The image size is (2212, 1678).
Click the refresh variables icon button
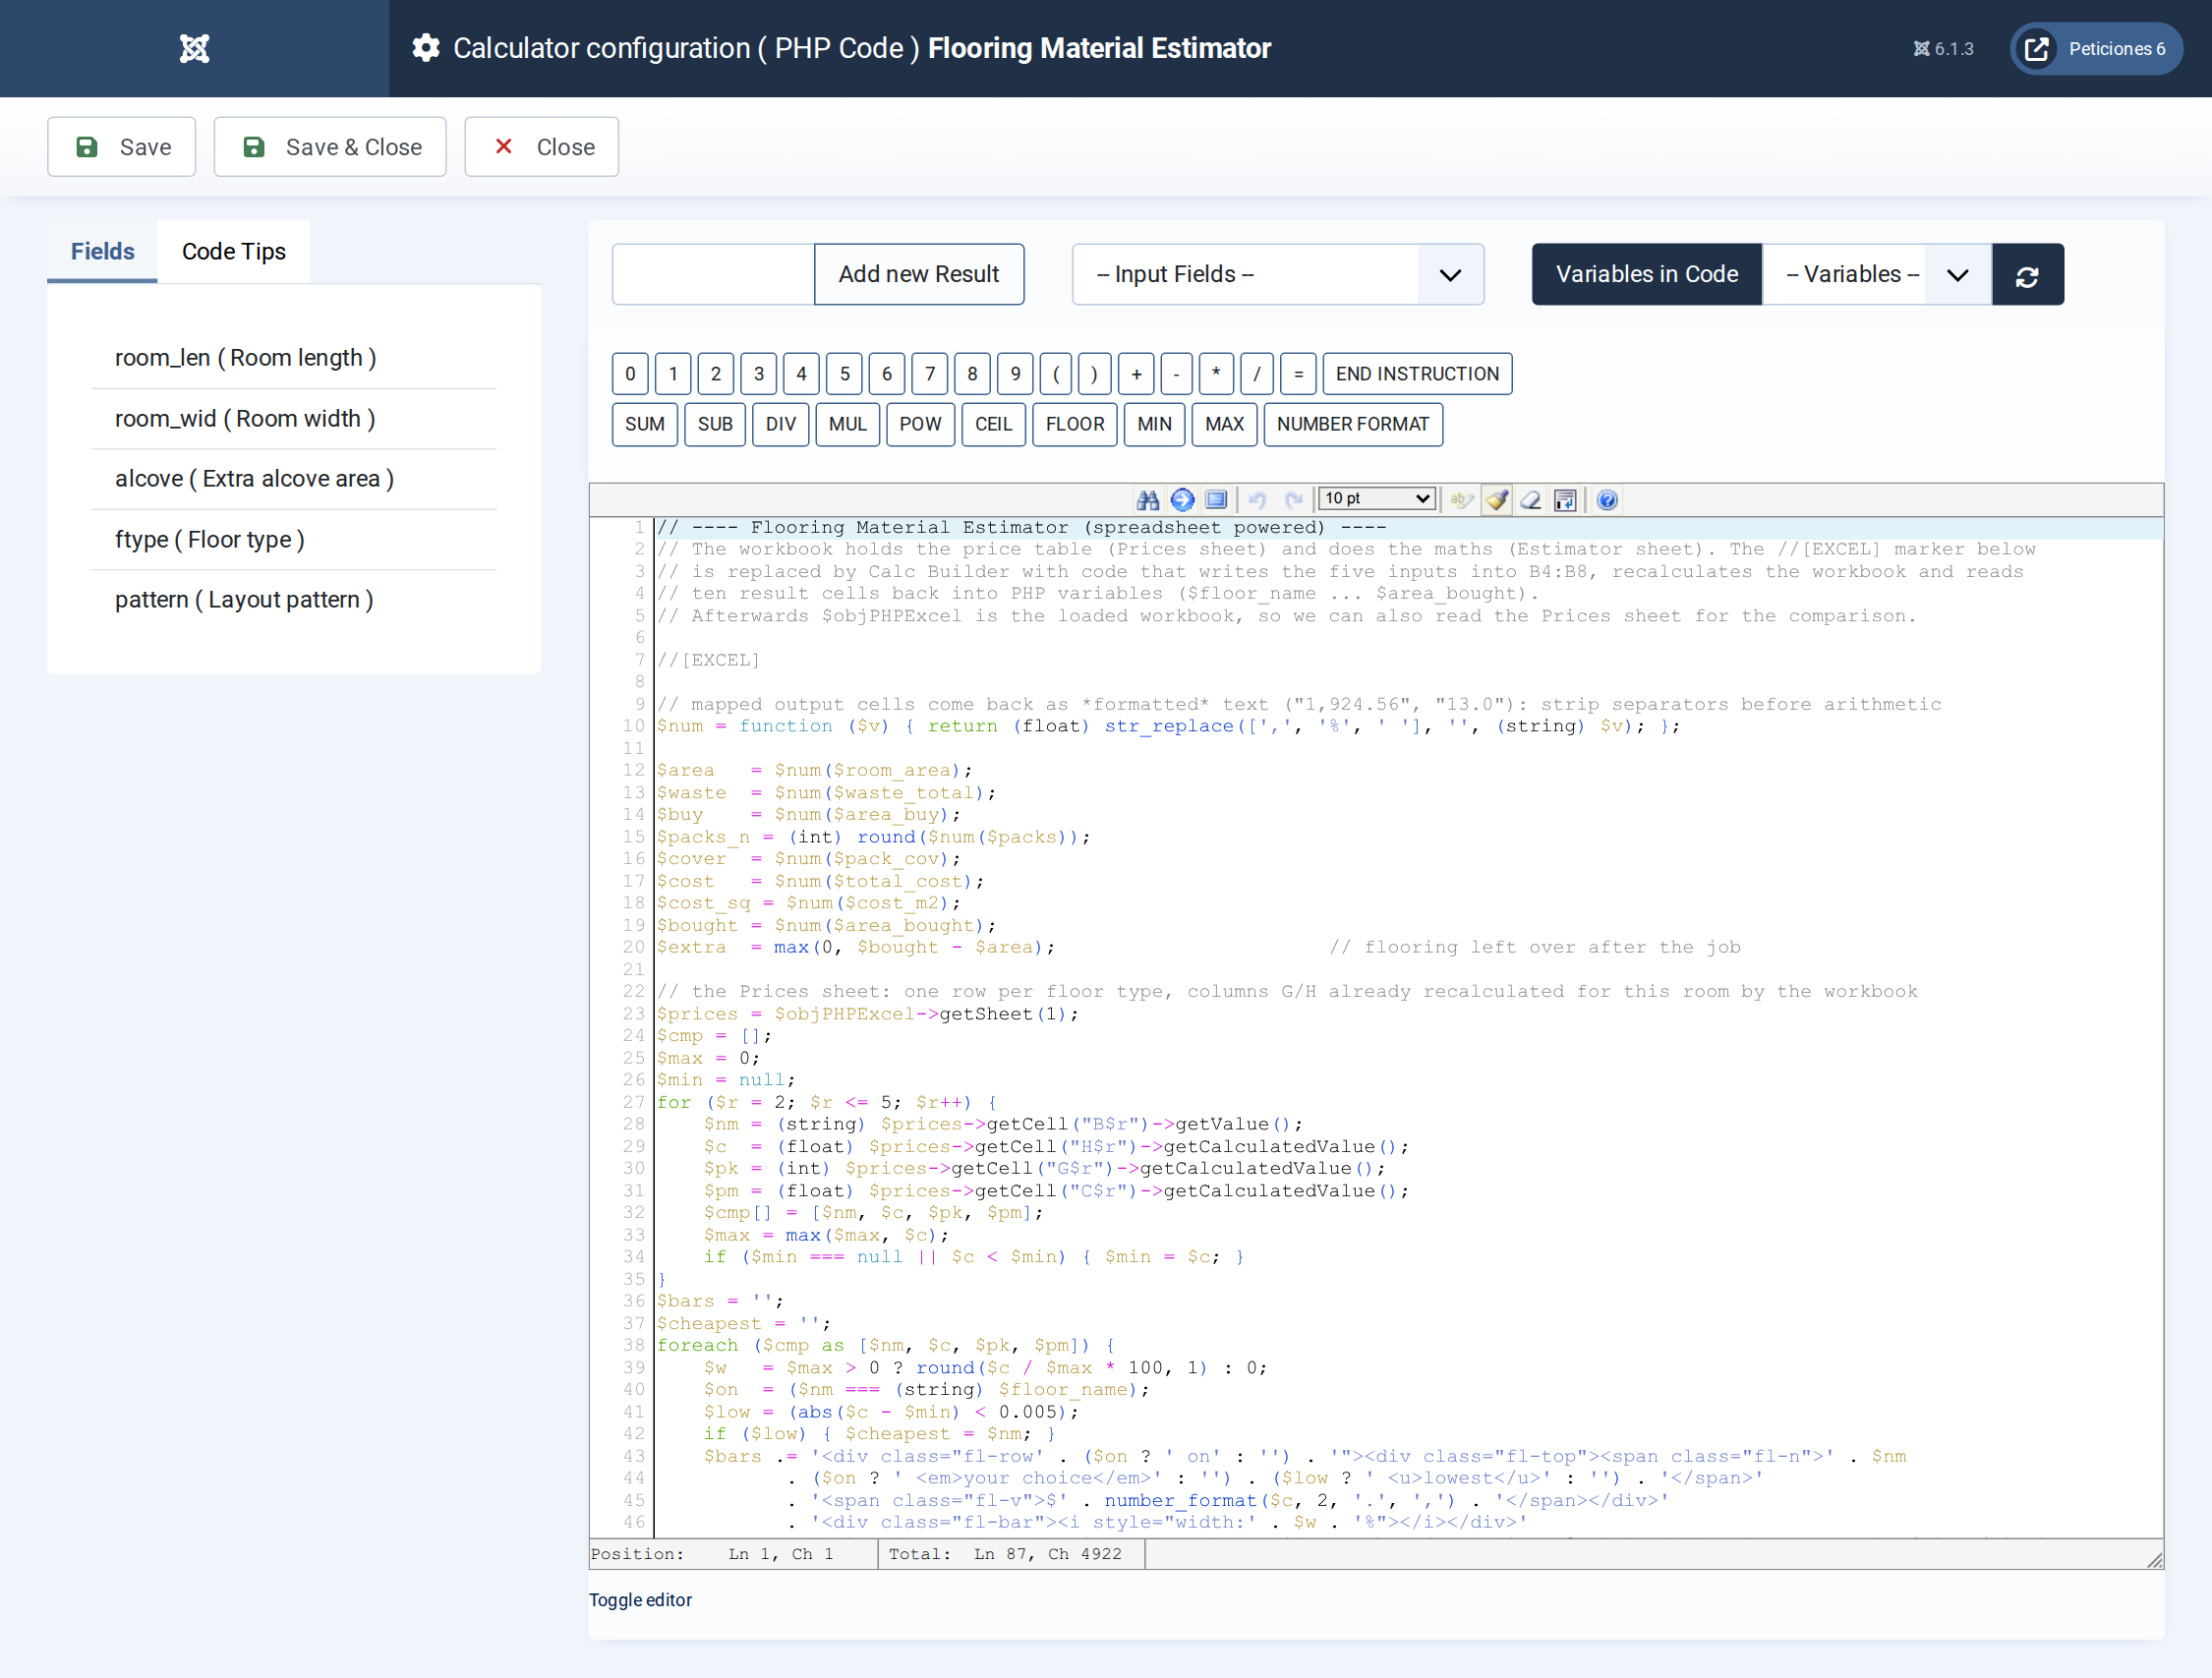[2027, 275]
